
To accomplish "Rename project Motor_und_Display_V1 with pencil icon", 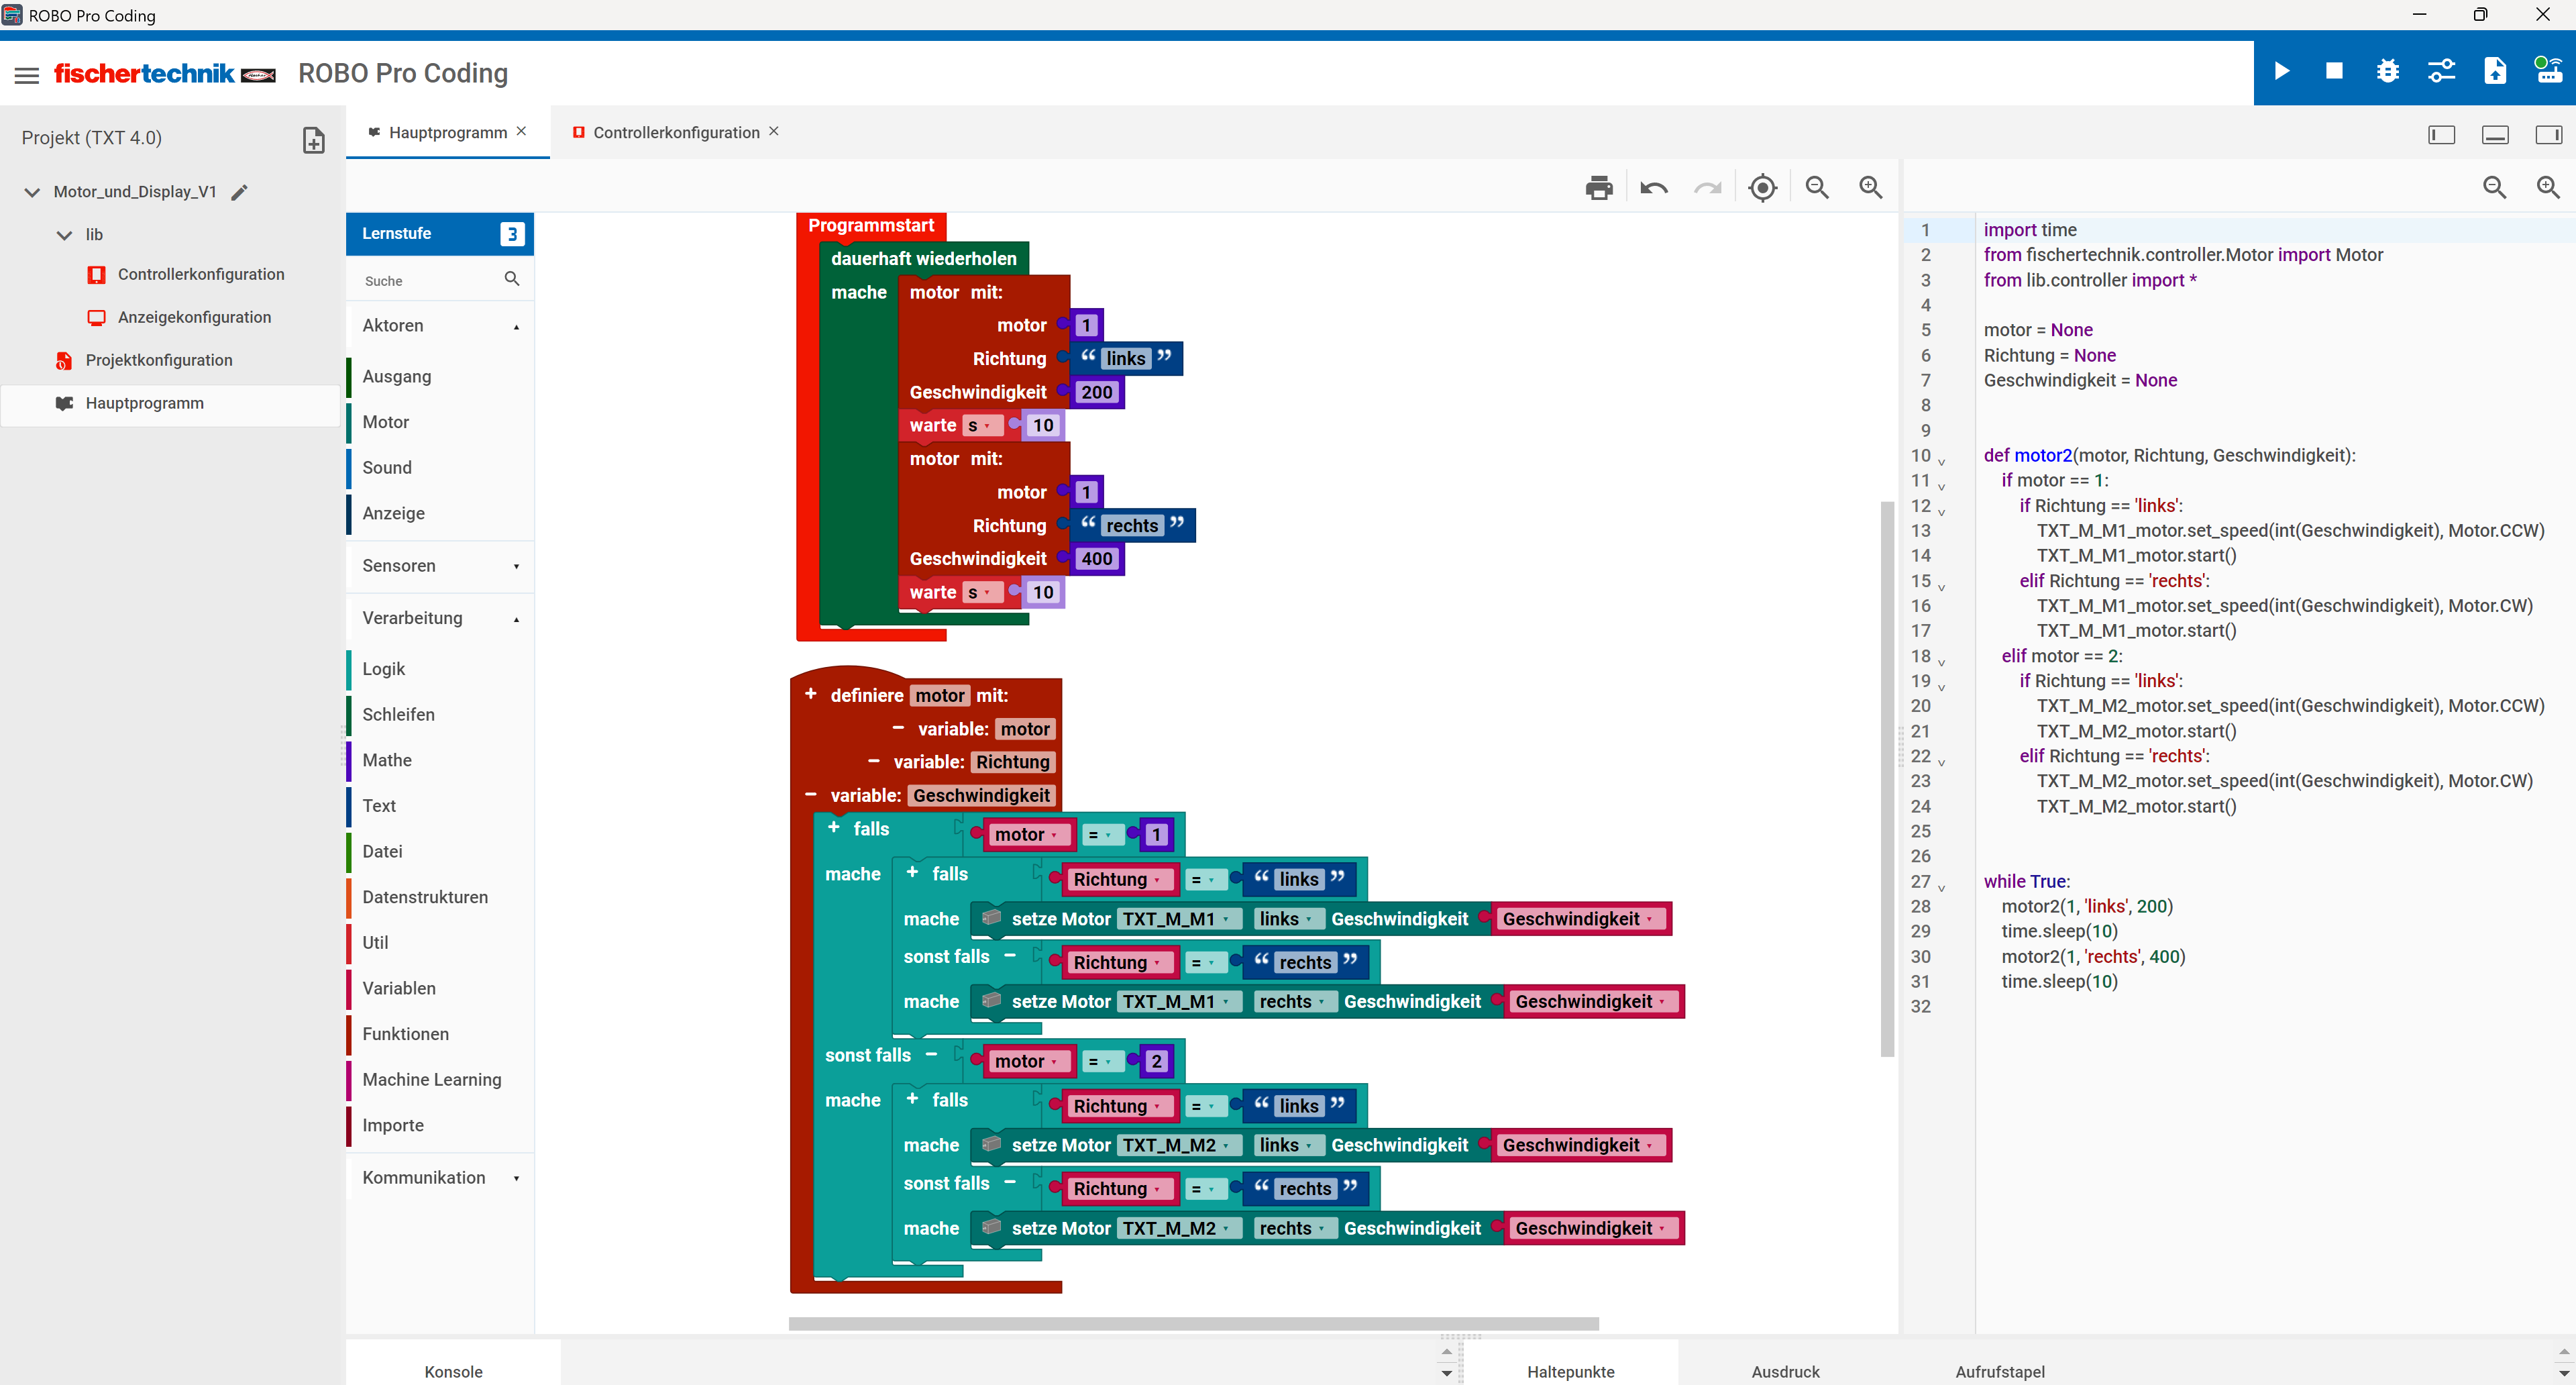I will [239, 192].
